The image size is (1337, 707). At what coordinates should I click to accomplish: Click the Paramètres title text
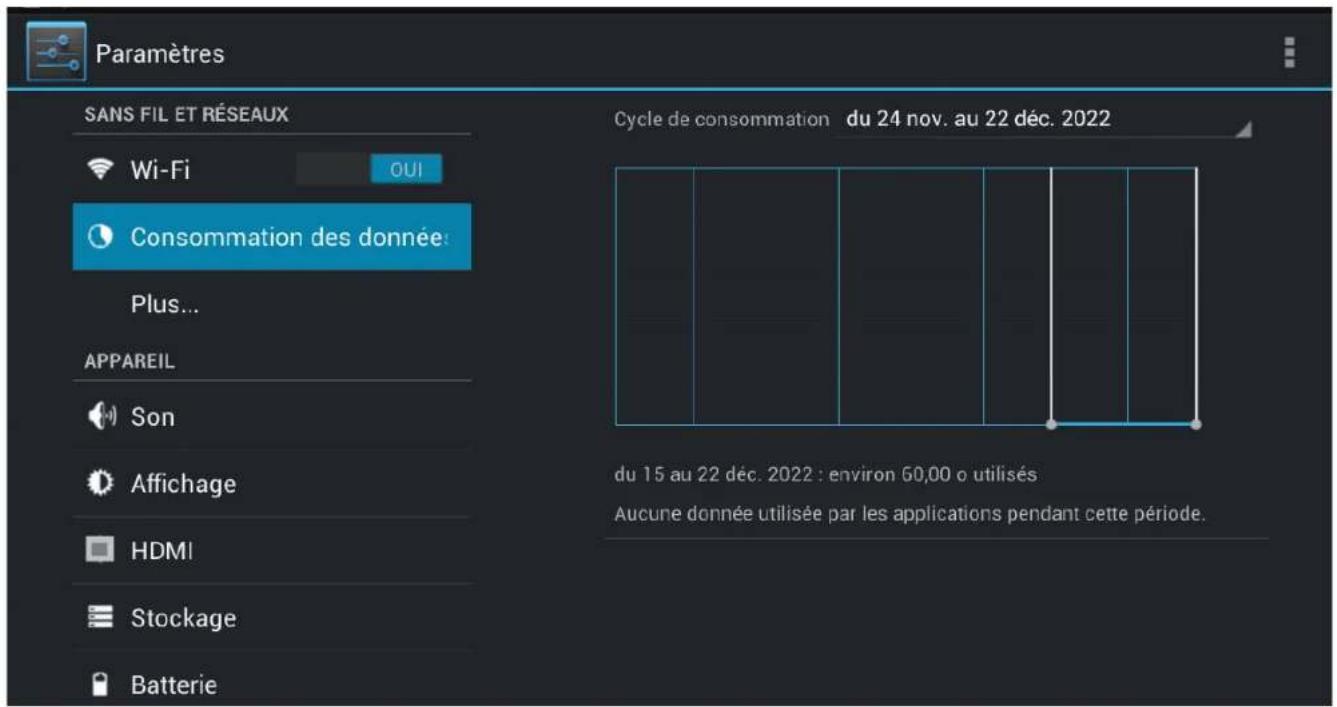tap(160, 53)
